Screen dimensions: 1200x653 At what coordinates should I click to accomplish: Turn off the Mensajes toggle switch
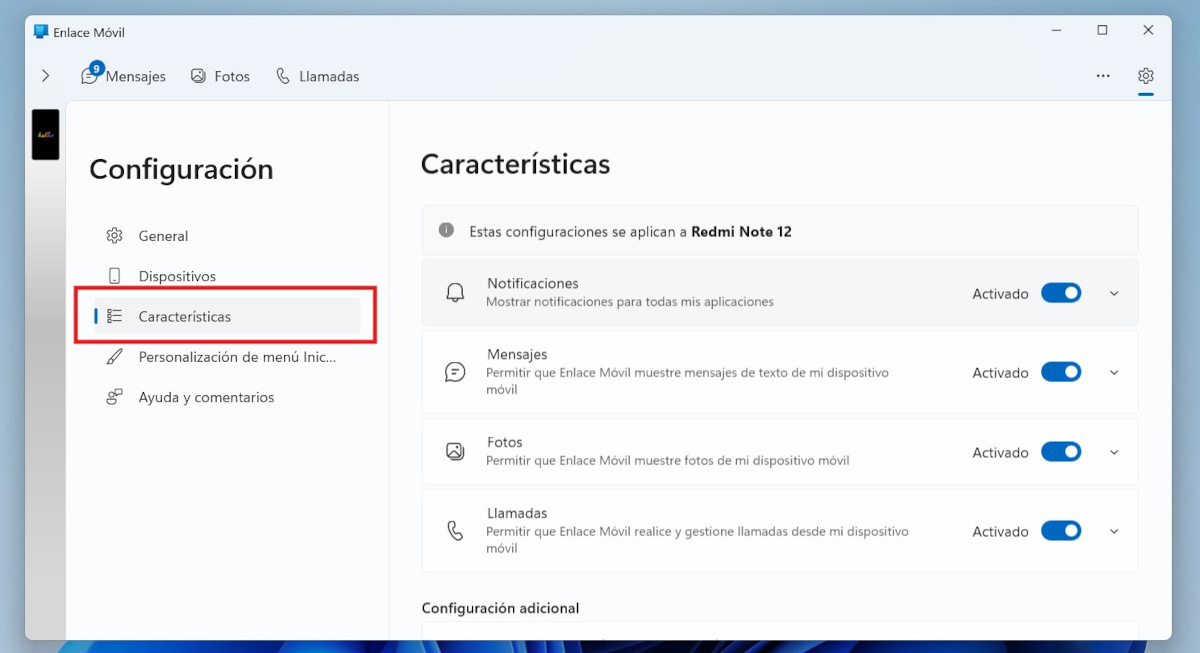click(1061, 372)
